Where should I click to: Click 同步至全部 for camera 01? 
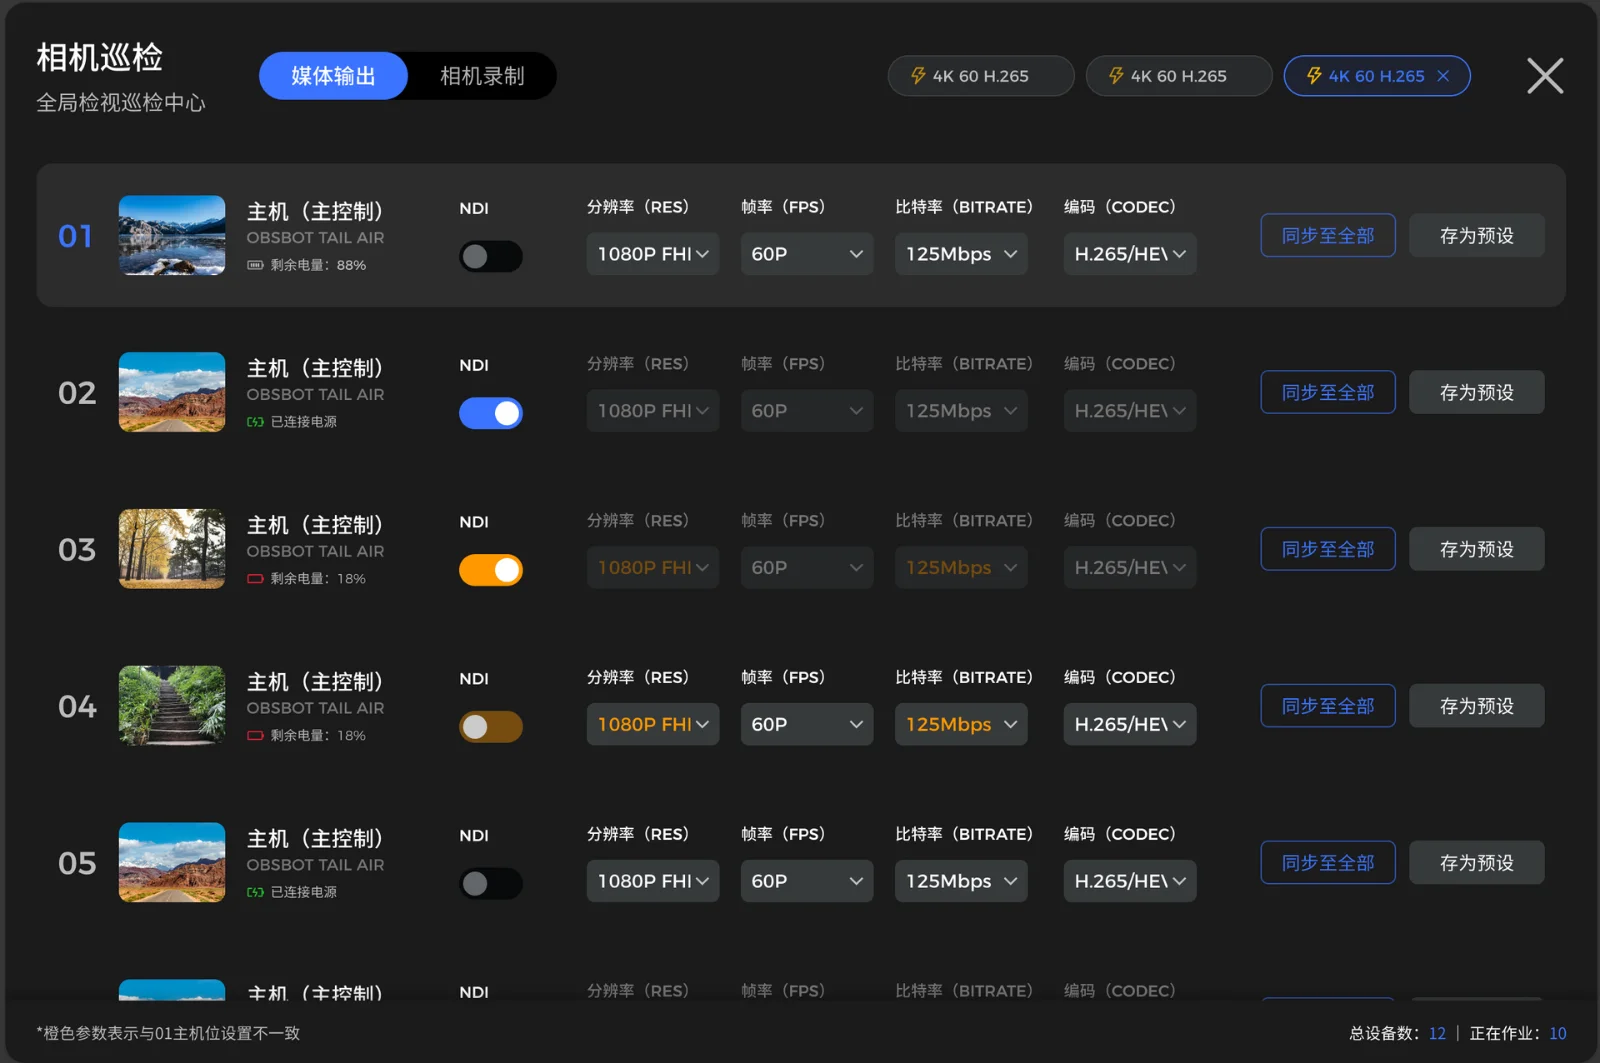(x=1328, y=235)
